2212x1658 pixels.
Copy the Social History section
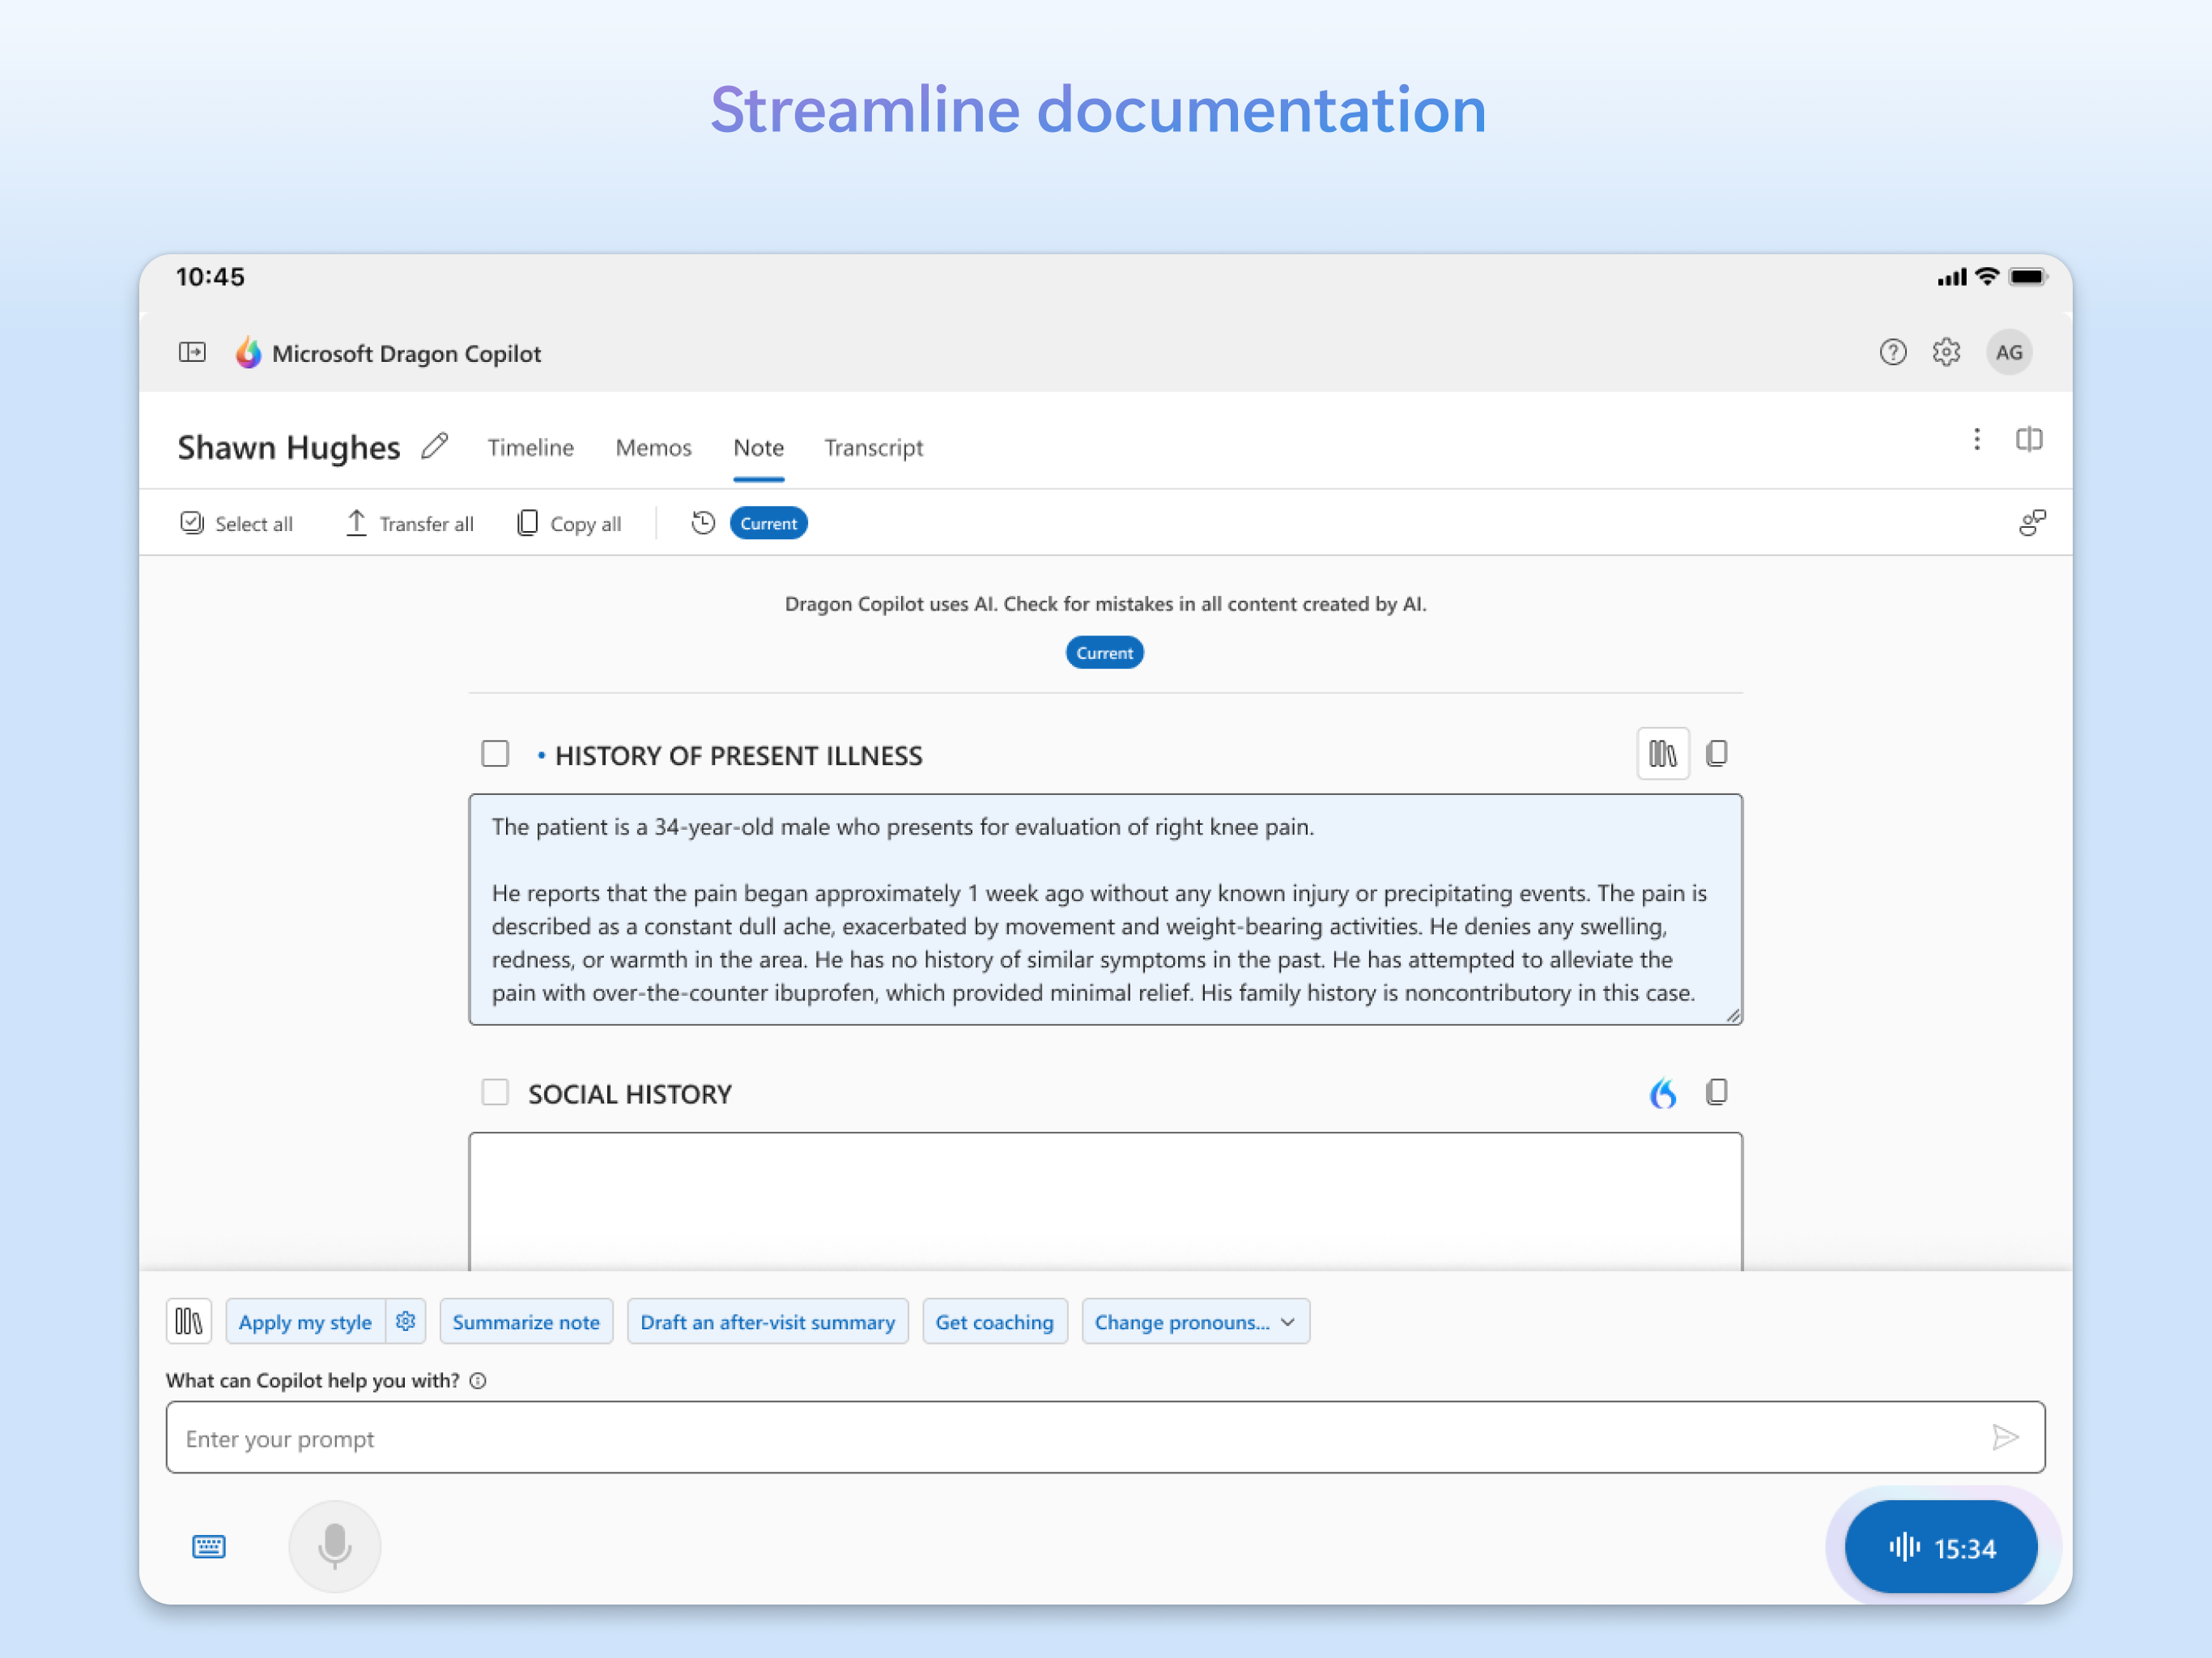pos(1717,1092)
